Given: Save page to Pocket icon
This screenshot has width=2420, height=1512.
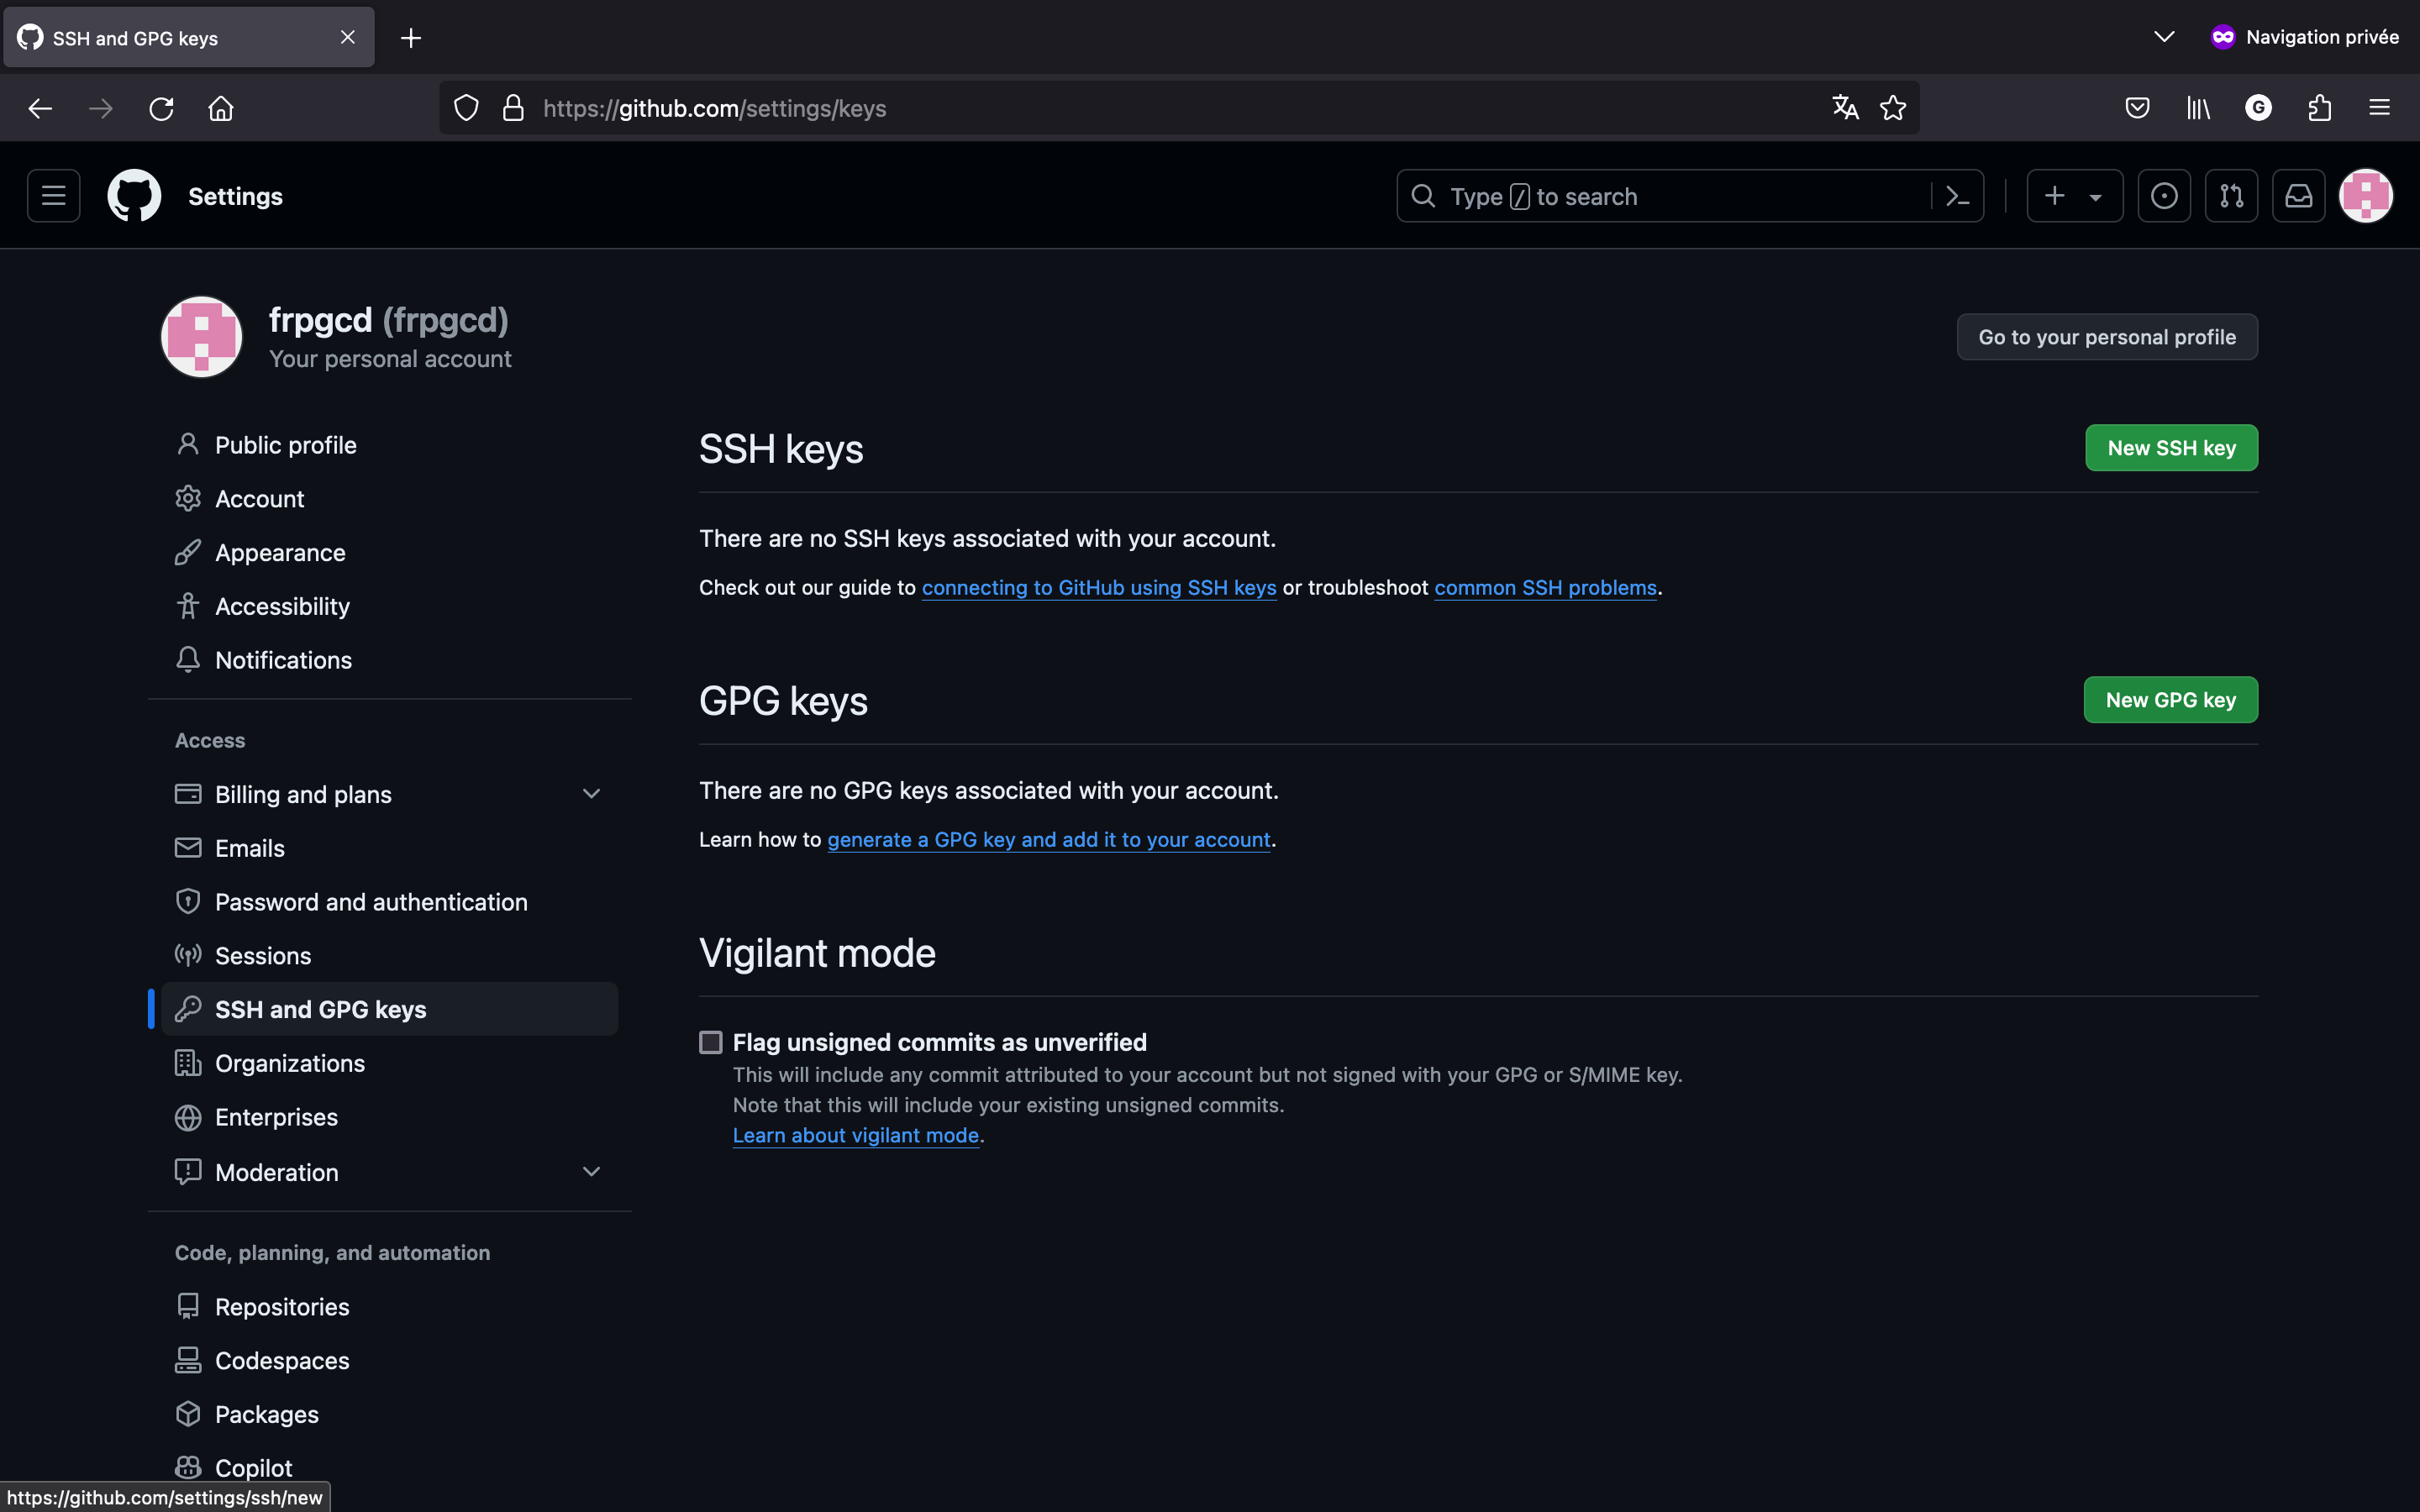Looking at the screenshot, I should [x=2137, y=108].
